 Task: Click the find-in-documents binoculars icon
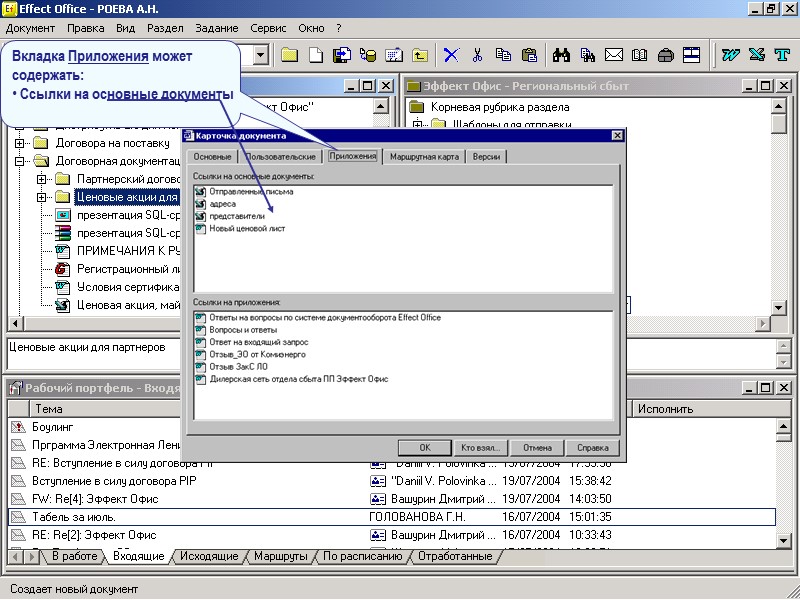pos(588,55)
